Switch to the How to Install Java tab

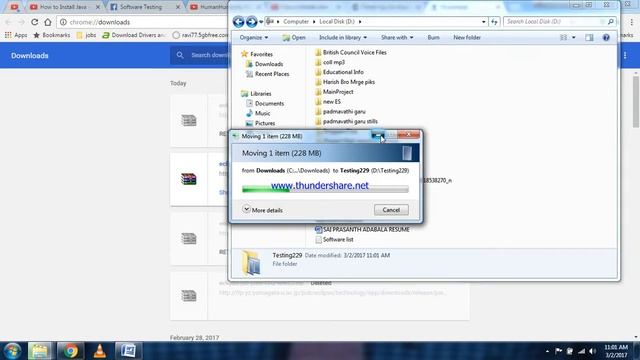(63, 7)
